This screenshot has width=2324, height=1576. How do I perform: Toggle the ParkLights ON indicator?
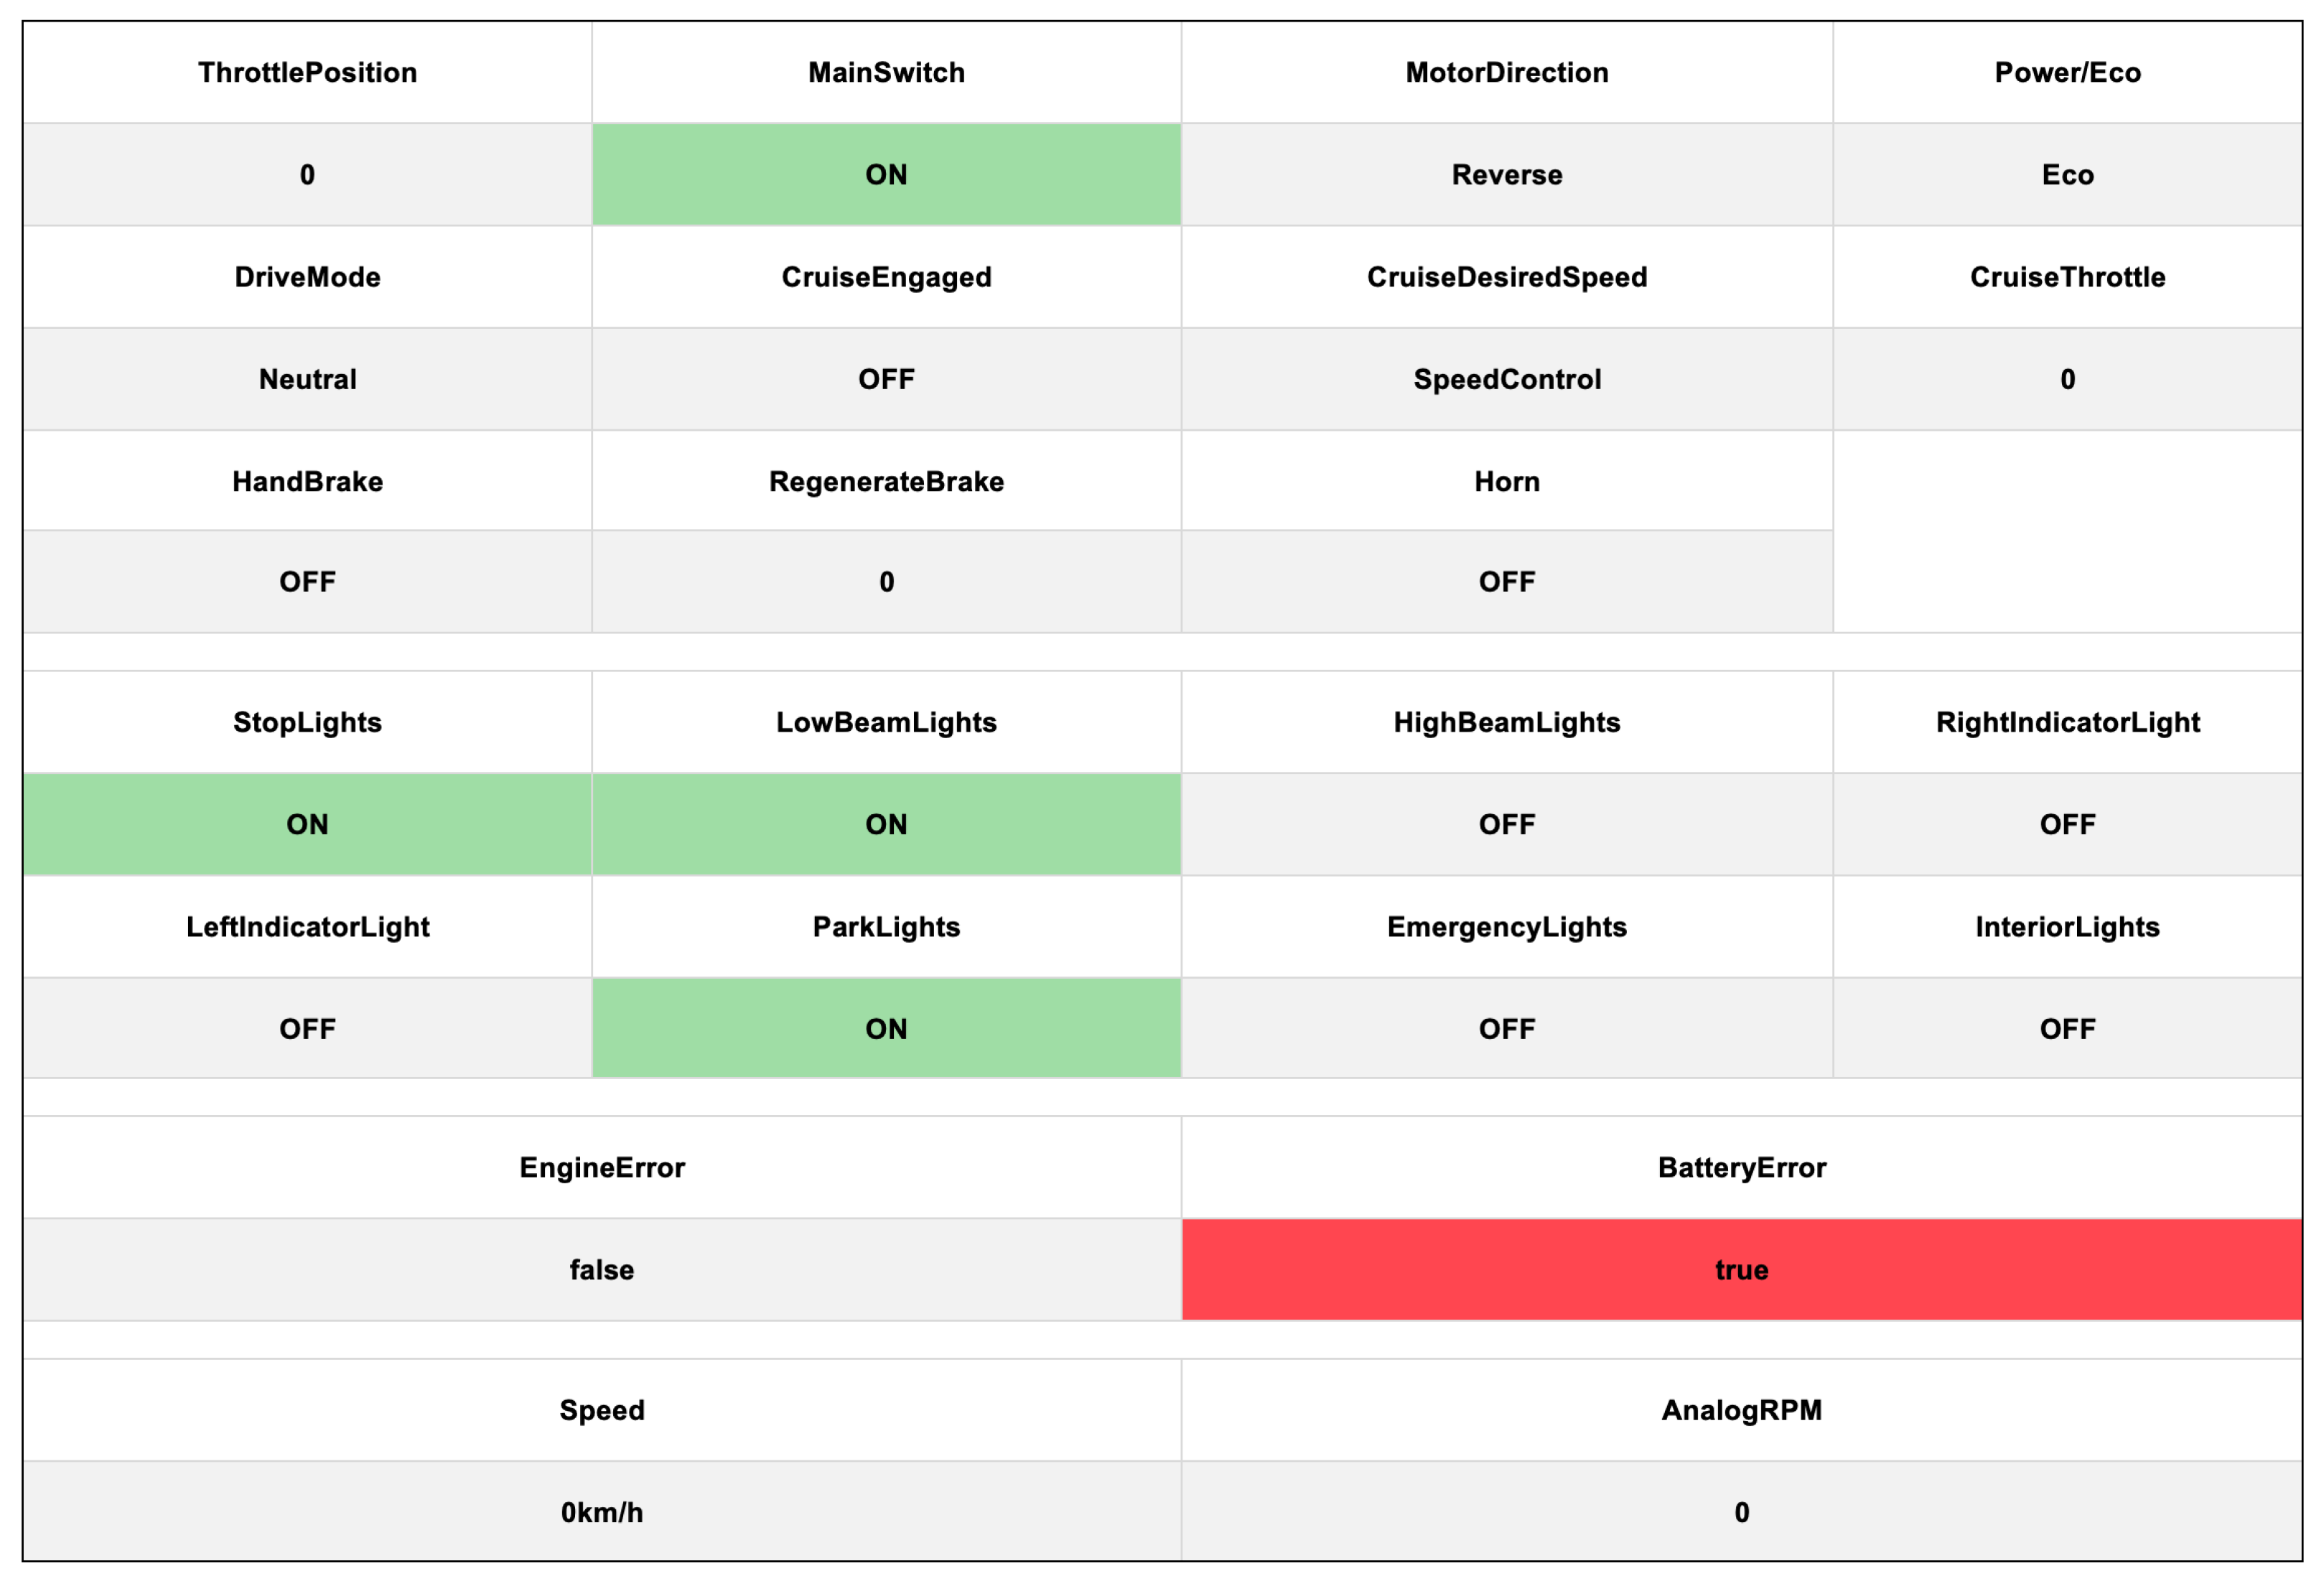pyautogui.click(x=886, y=1029)
